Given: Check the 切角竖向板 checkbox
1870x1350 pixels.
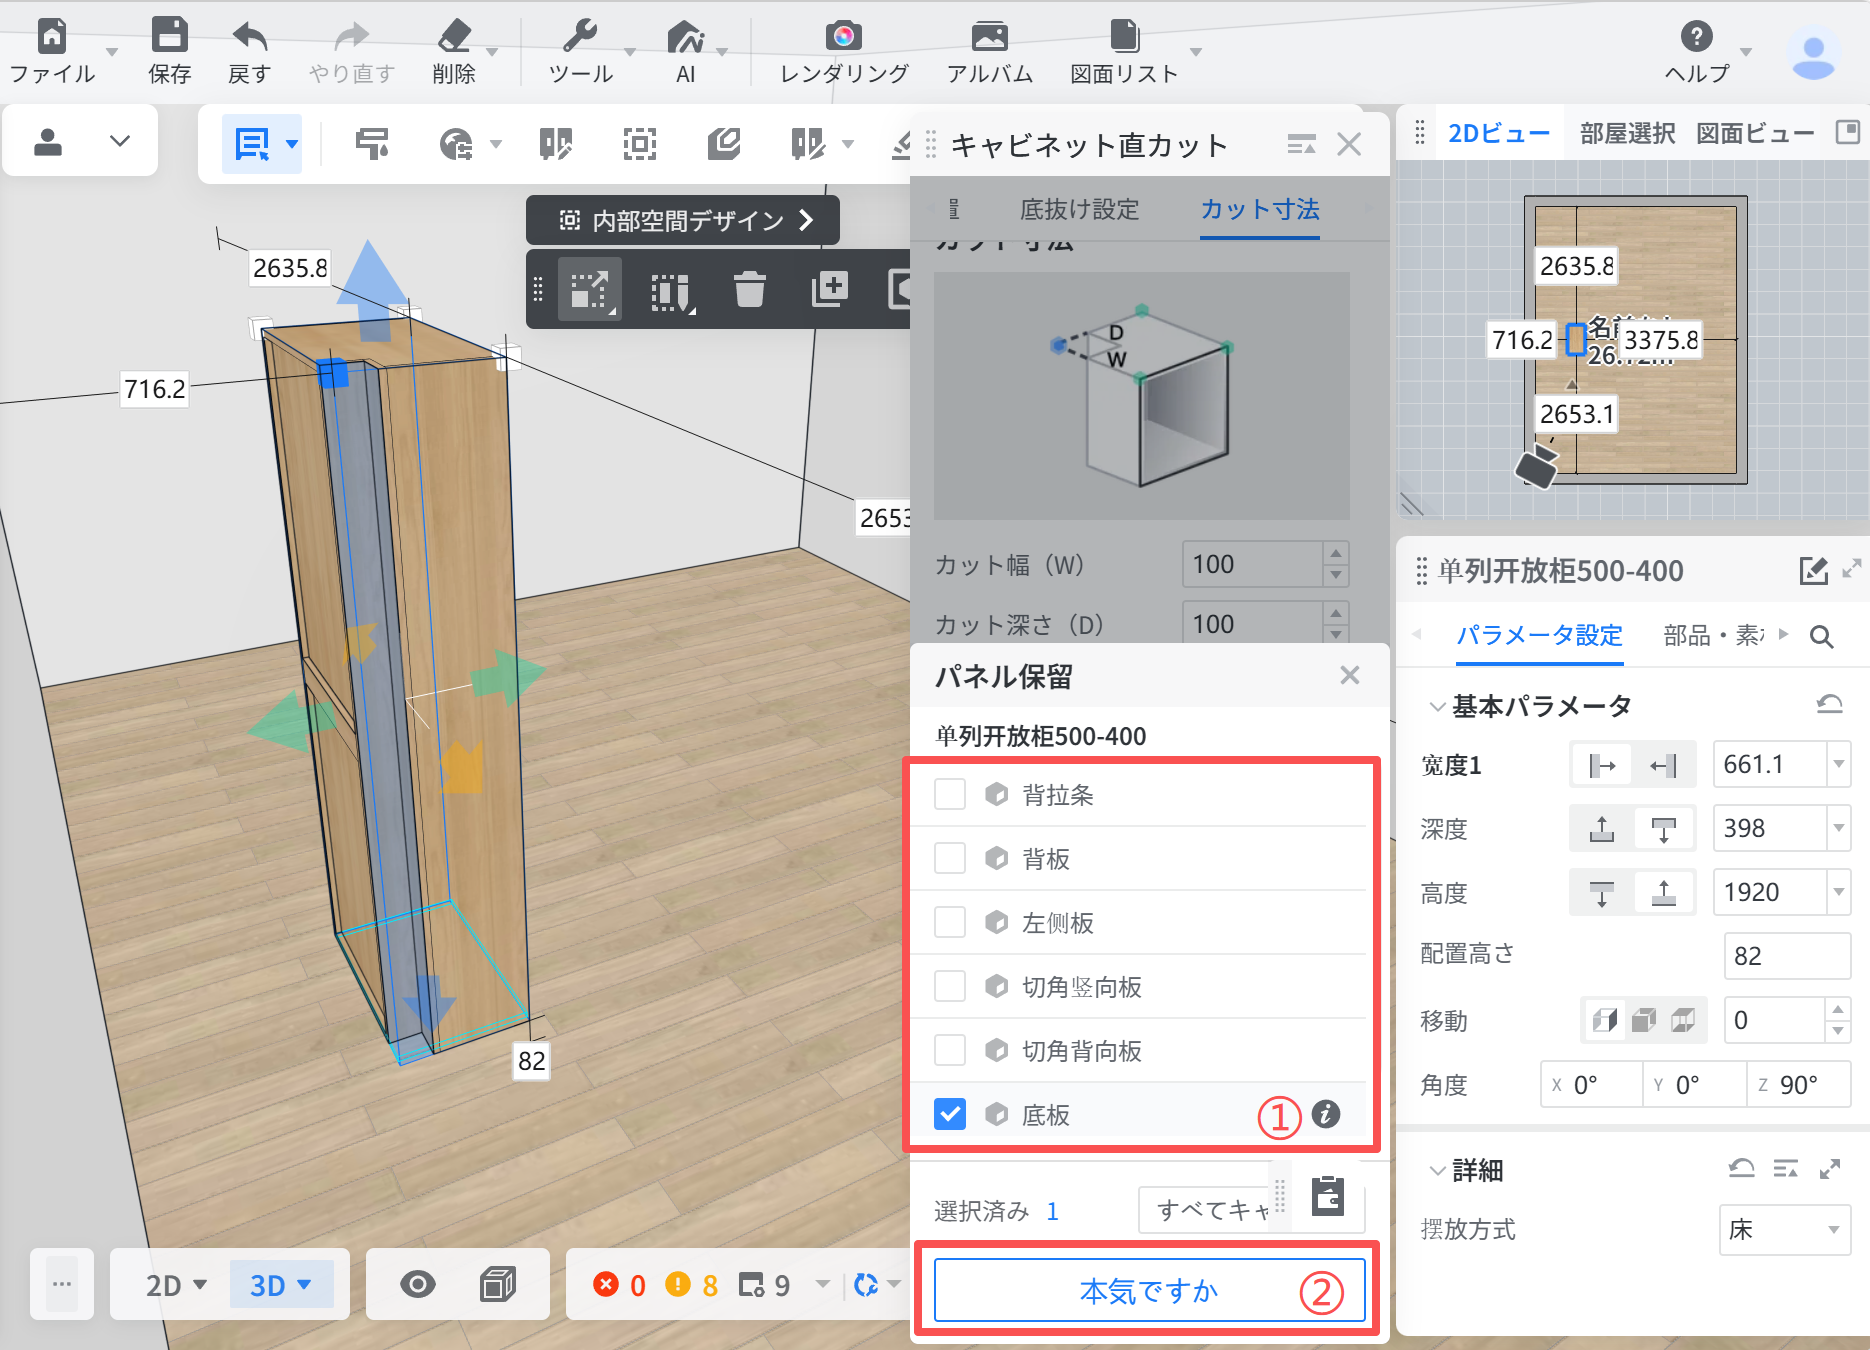Looking at the screenshot, I should 949,986.
